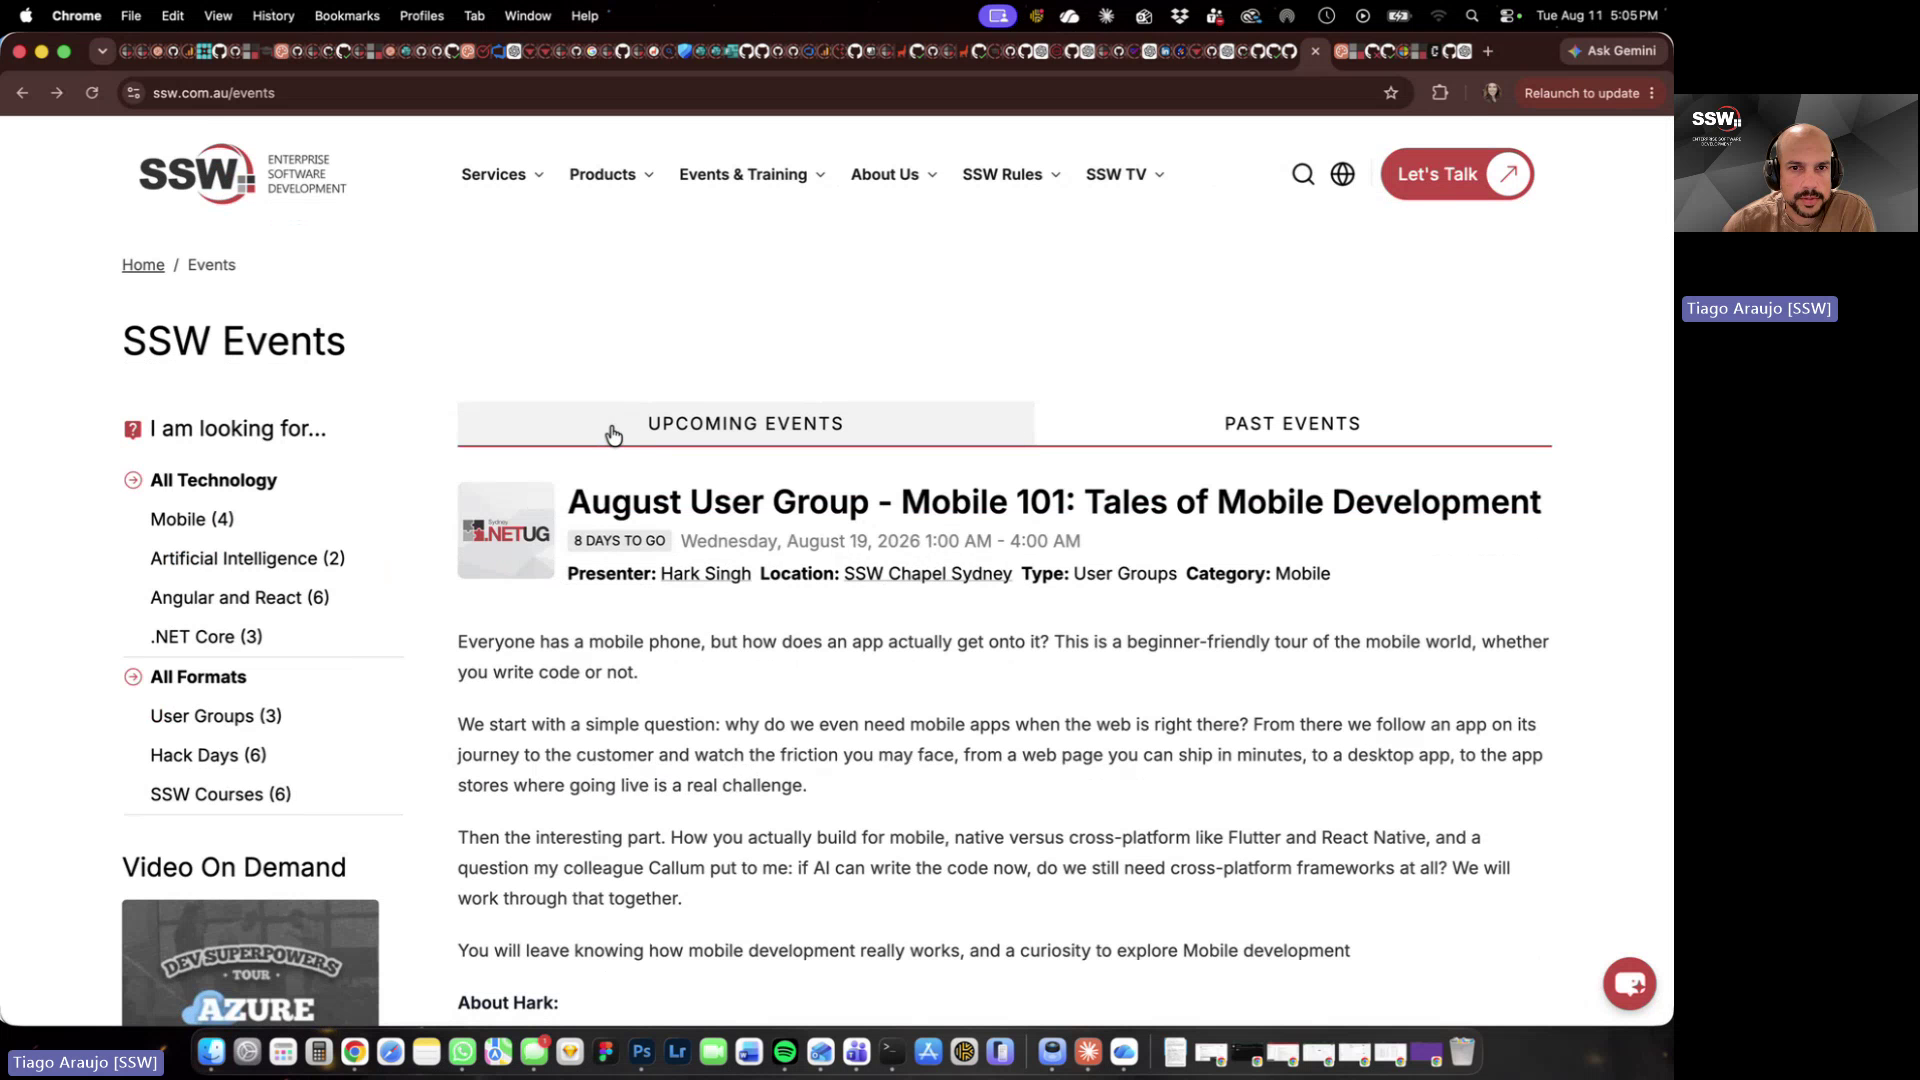Viewport: 1920px width, 1080px height.
Task: Open the Dev Superpowers Azure video thumbnail
Action: pyautogui.click(x=250, y=962)
